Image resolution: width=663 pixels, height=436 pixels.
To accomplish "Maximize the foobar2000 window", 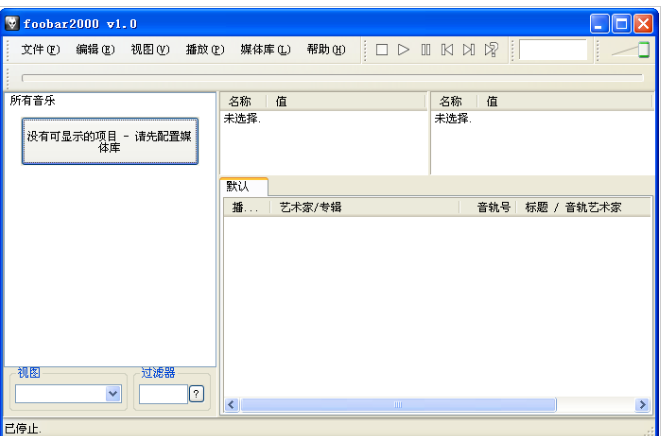I will pyautogui.click(x=622, y=23).
